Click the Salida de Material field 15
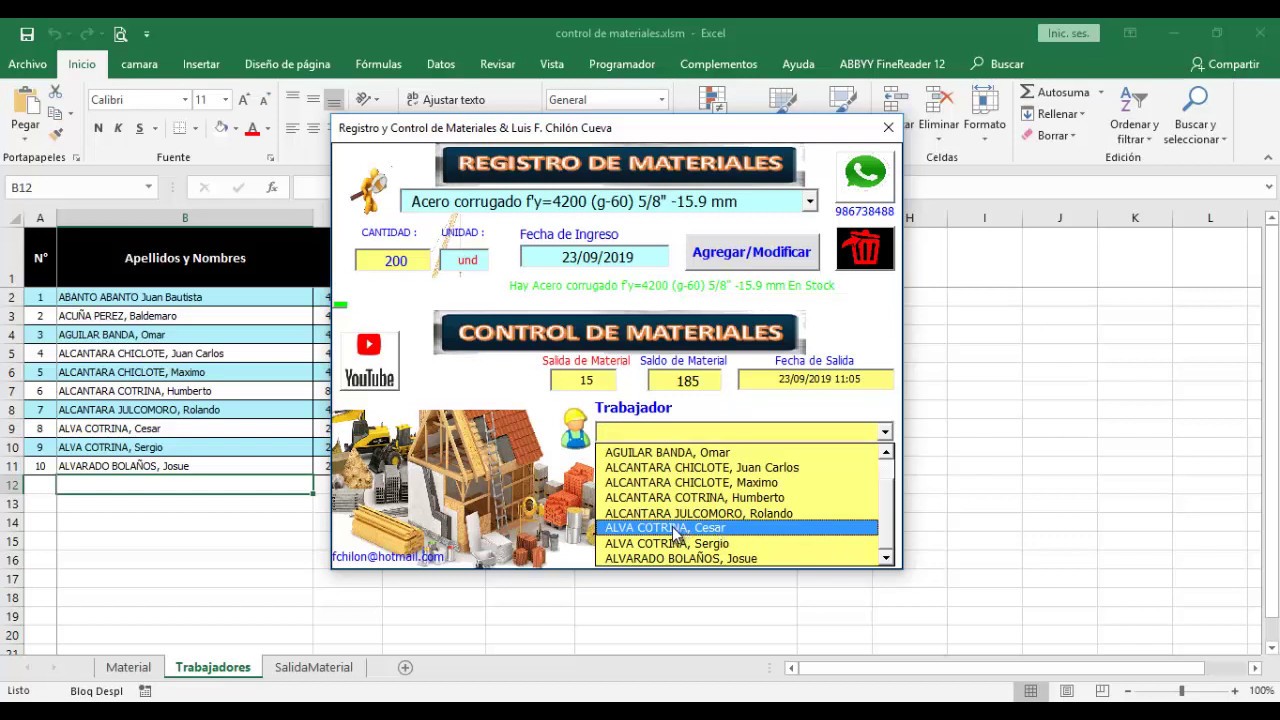This screenshot has width=1280, height=720. coord(586,380)
